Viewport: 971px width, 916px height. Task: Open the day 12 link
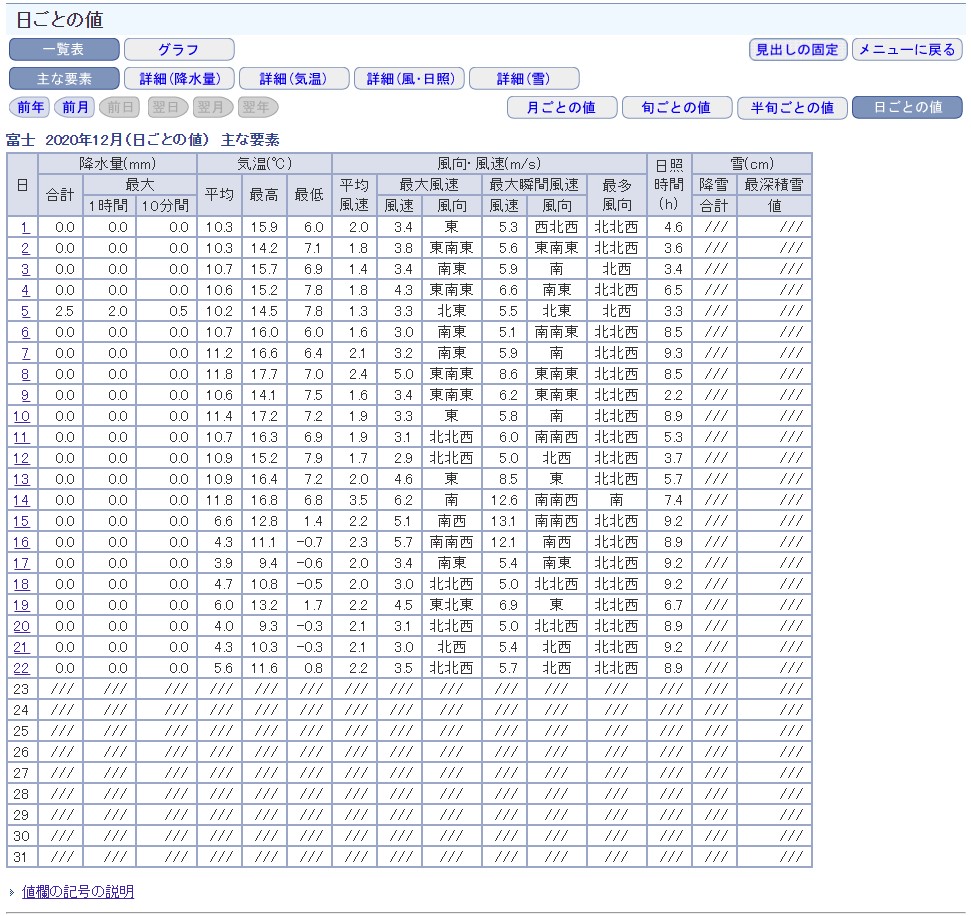[22, 458]
